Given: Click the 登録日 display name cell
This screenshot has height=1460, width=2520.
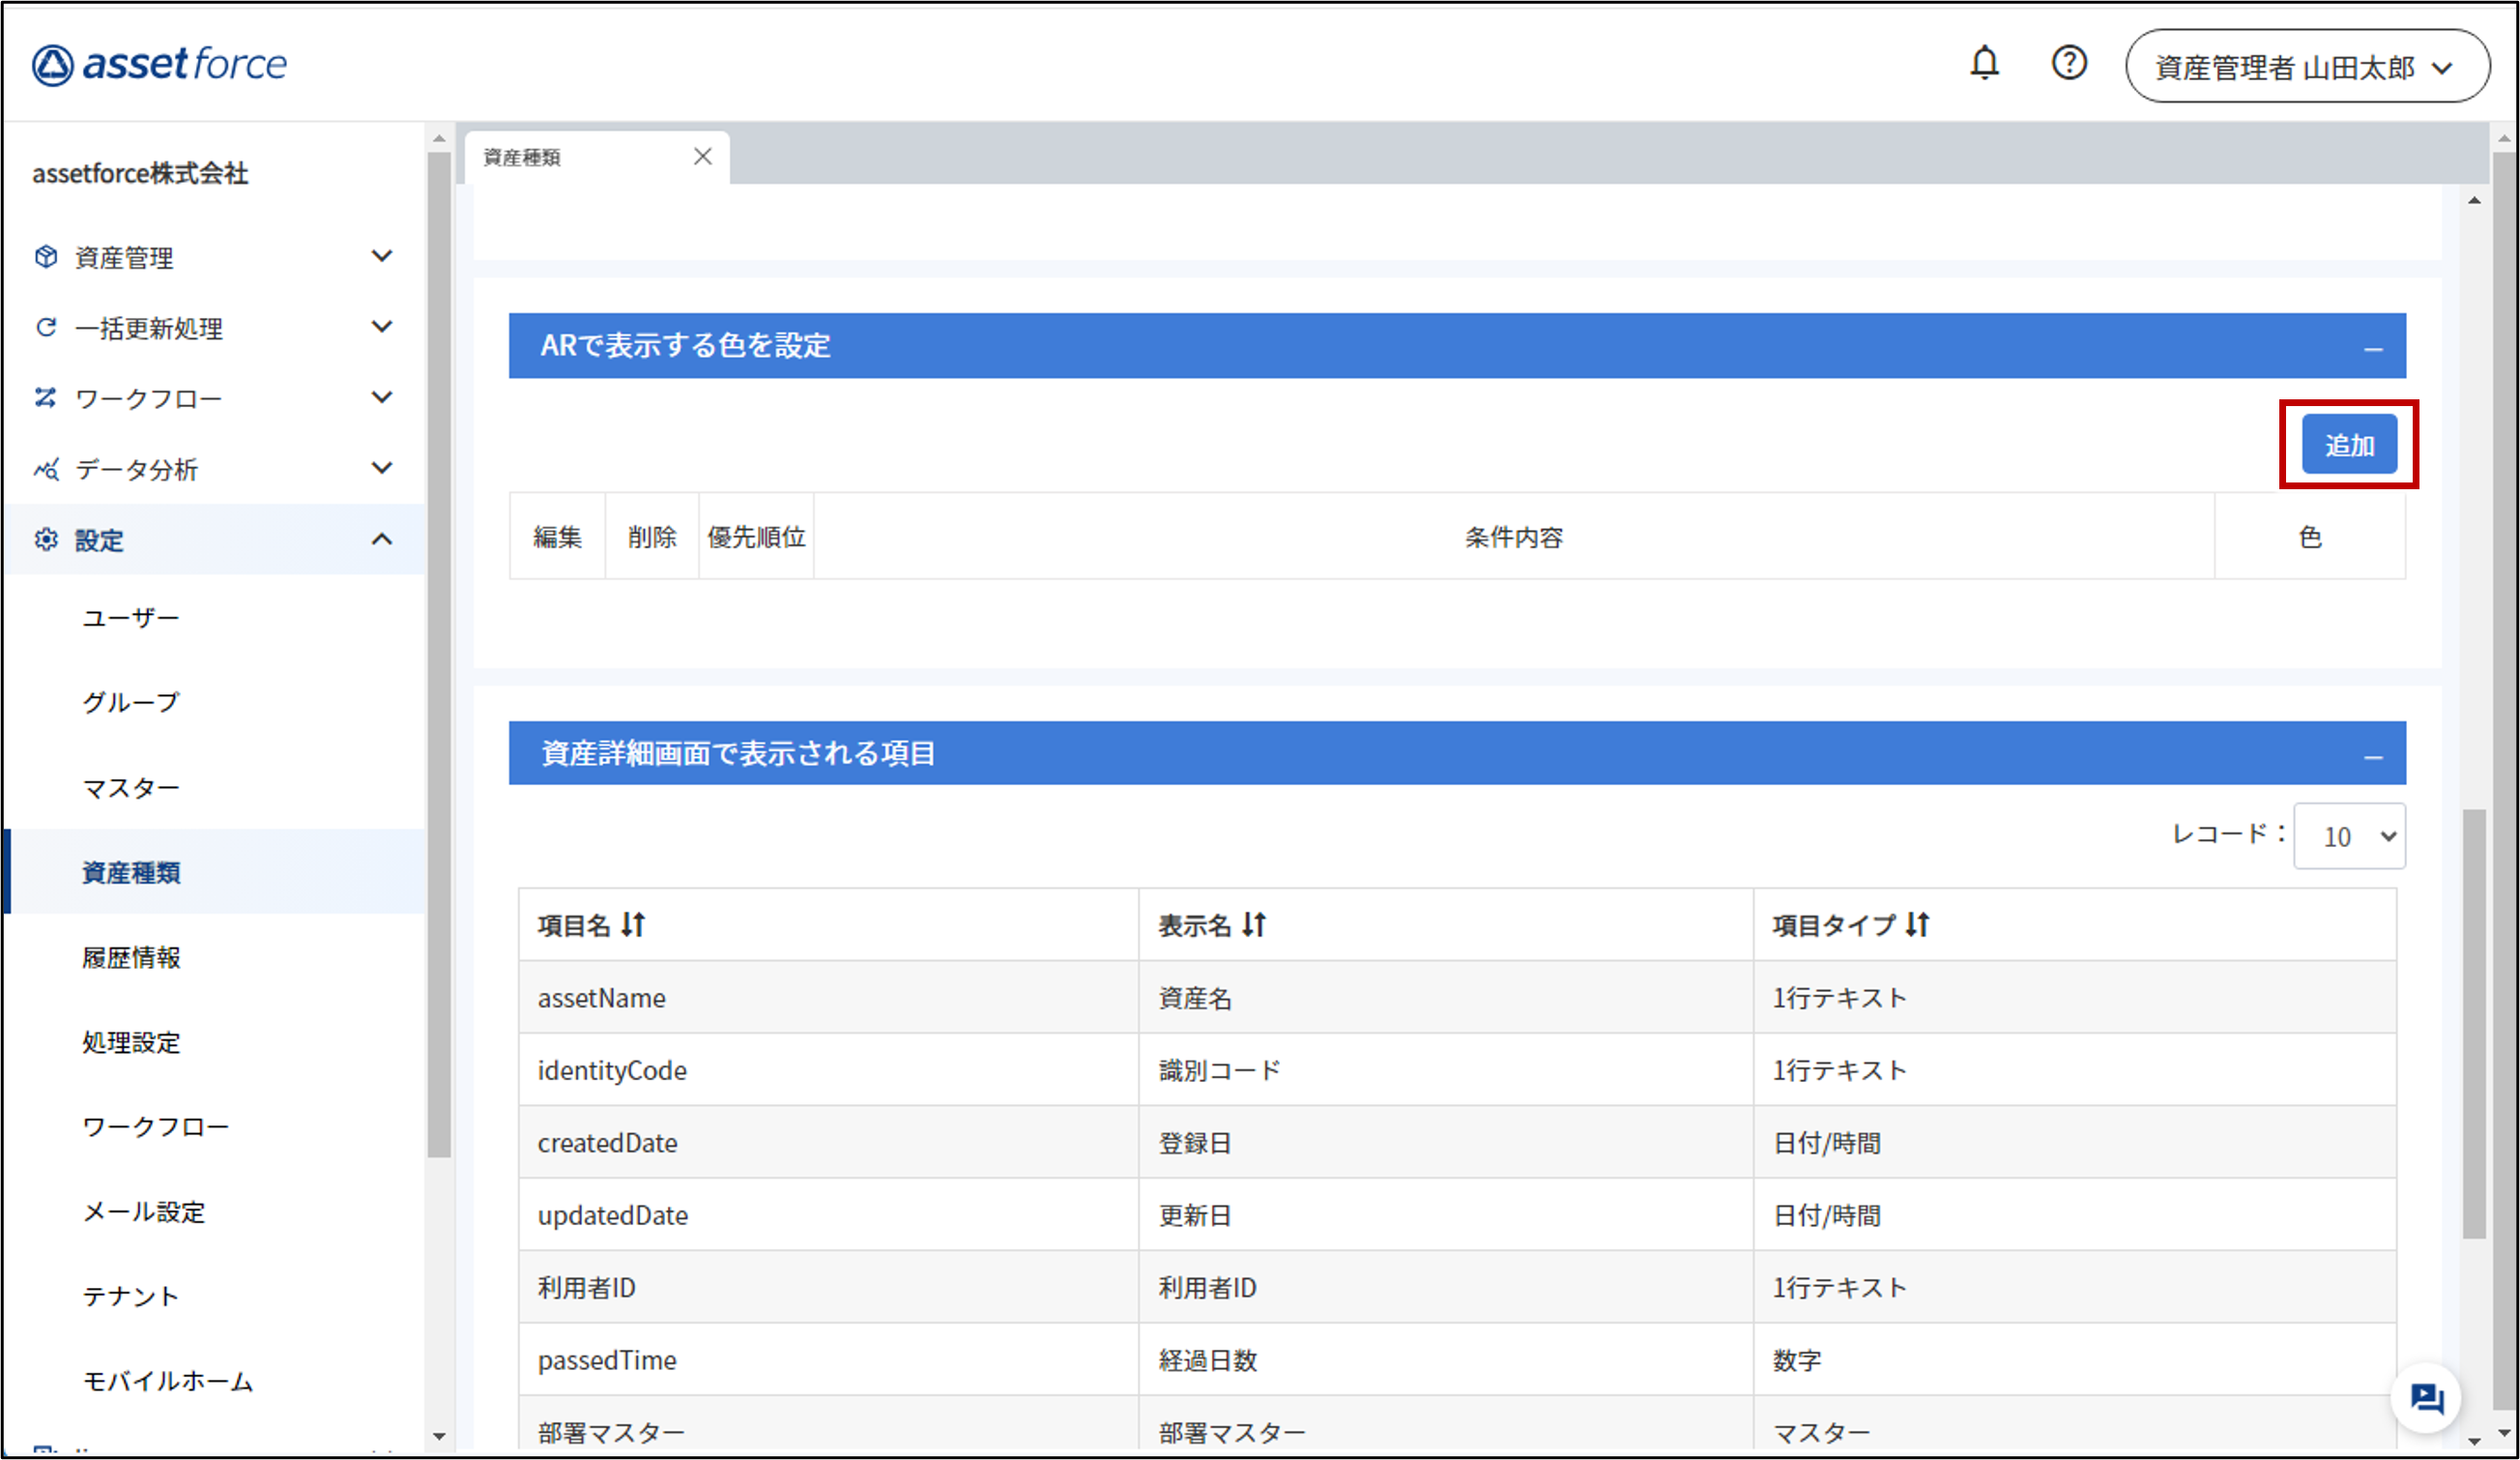Looking at the screenshot, I should [1446, 1143].
